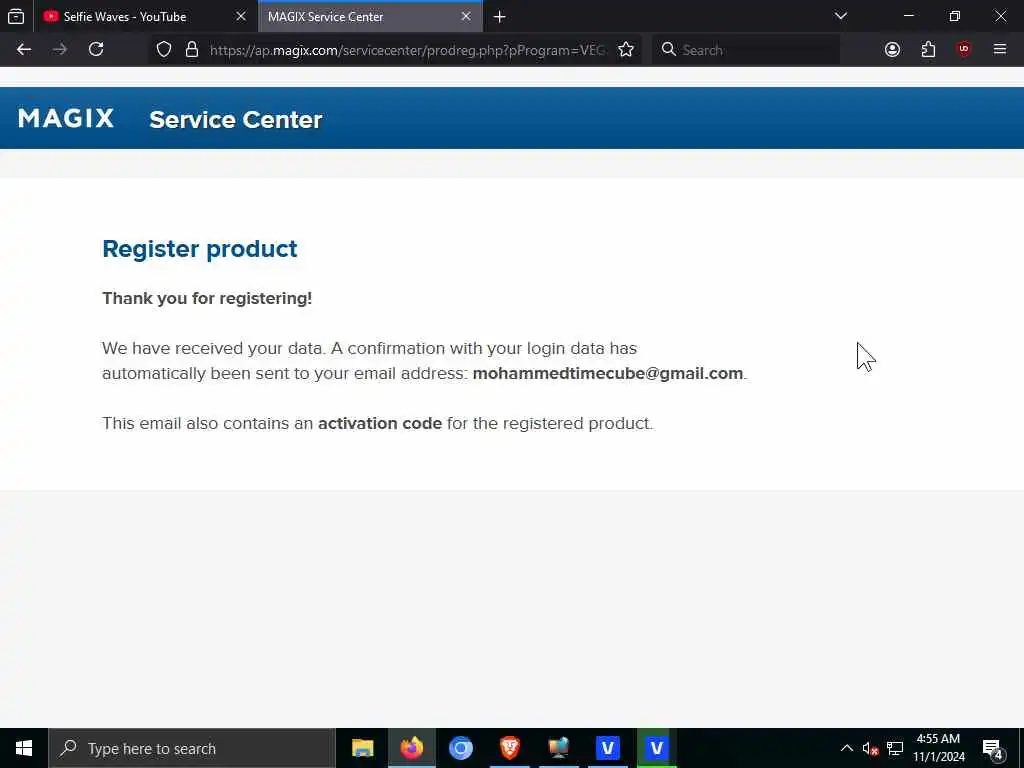Open the Chromium browser taskbar icon
Screen dimensions: 1024x768
(x=460, y=748)
